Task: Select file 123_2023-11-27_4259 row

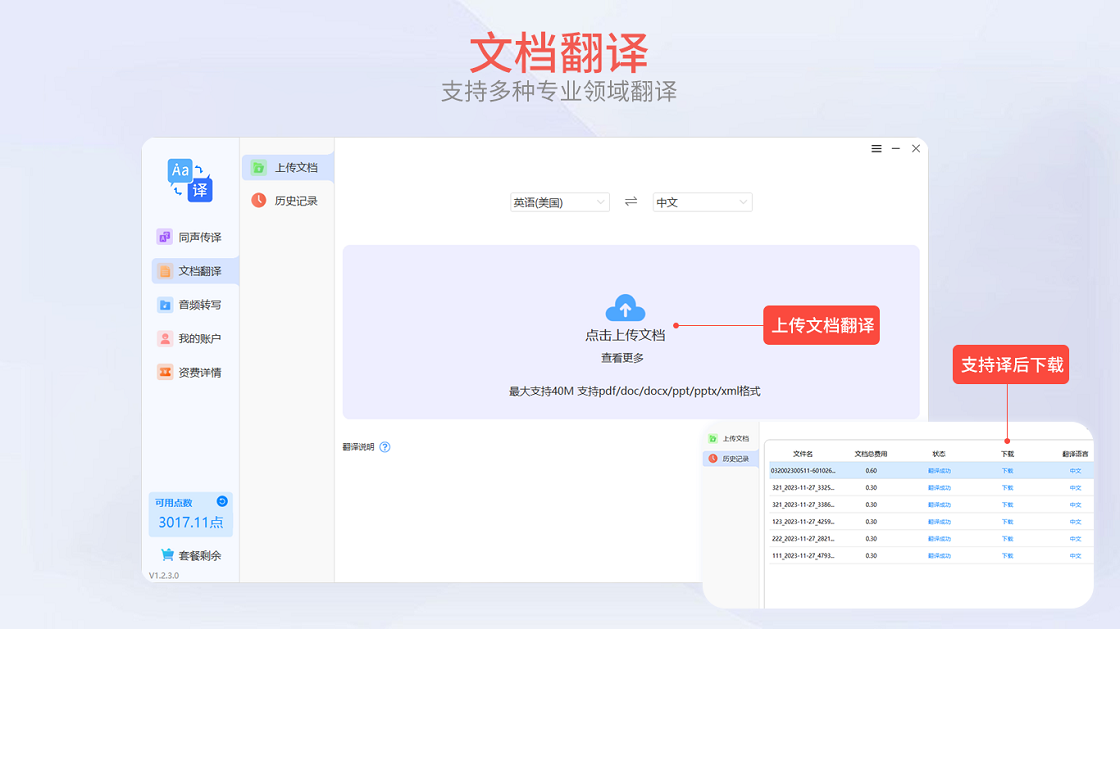Action: (x=931, y=521)
